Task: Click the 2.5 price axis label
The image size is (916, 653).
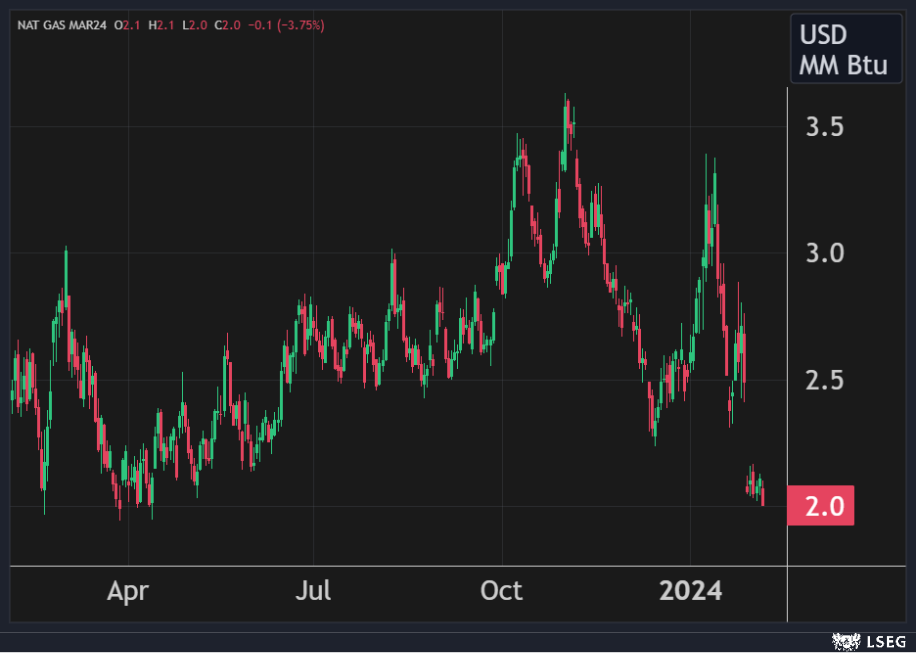Action: click(825, 380)
